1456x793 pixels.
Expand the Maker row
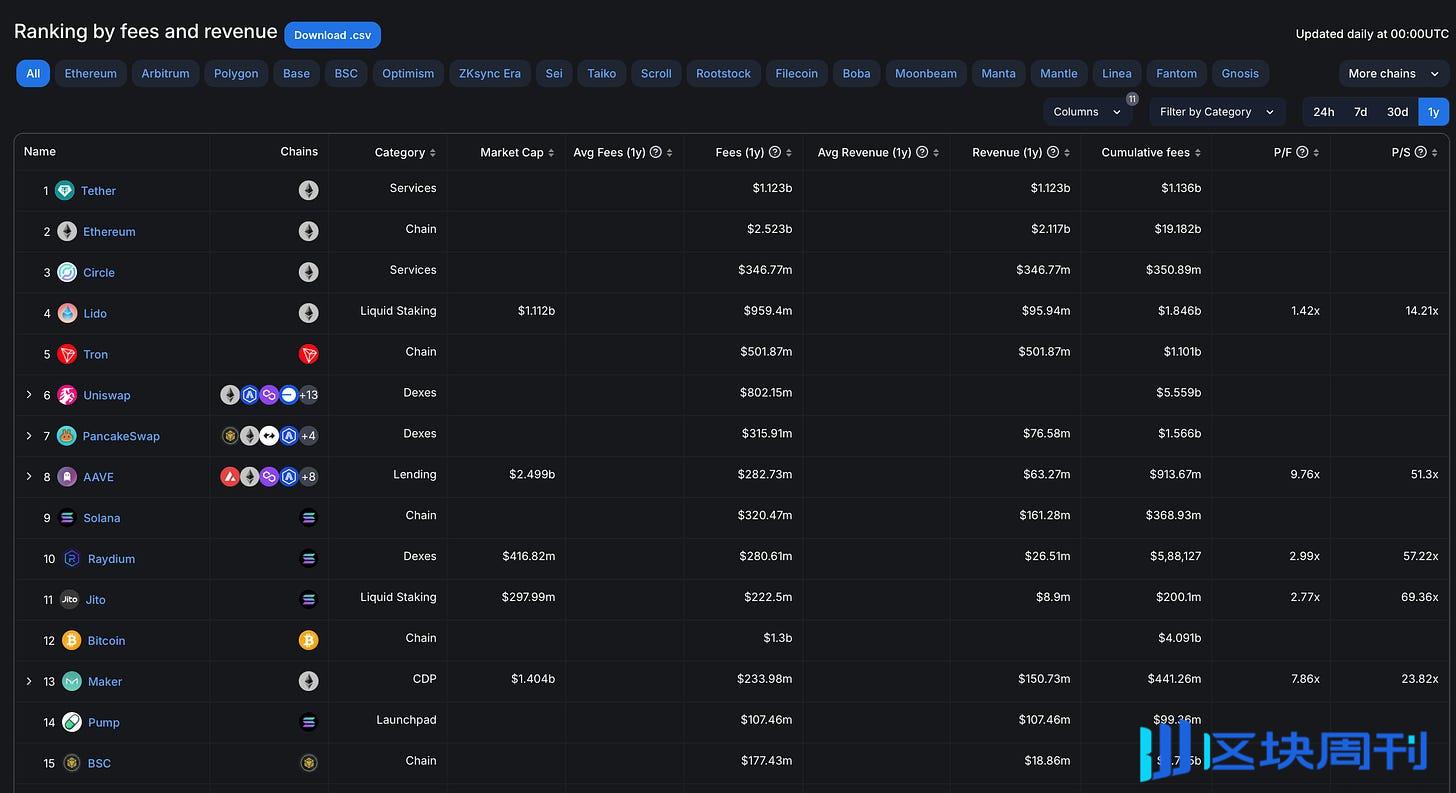pos(29,681)
